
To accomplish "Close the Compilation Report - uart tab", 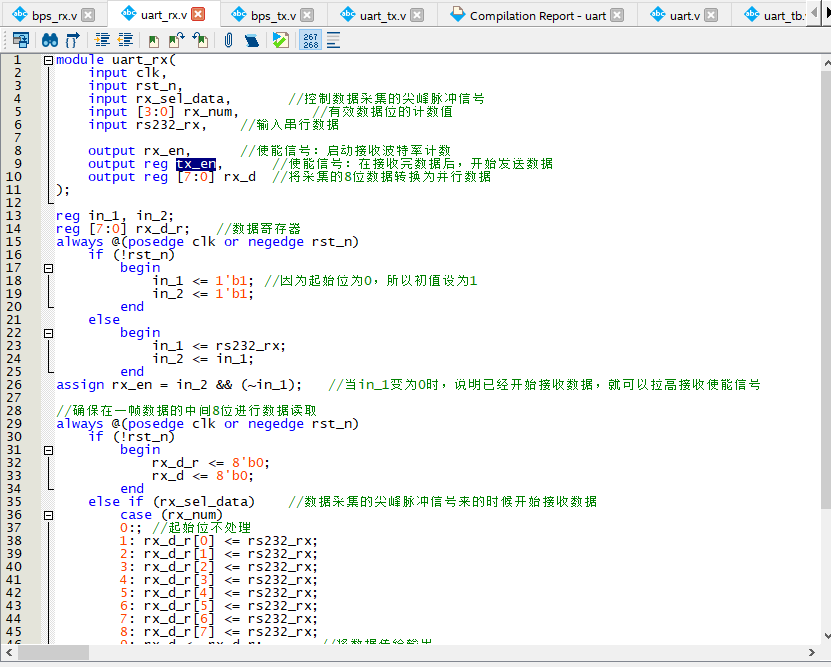I will [x=617, y=15].
